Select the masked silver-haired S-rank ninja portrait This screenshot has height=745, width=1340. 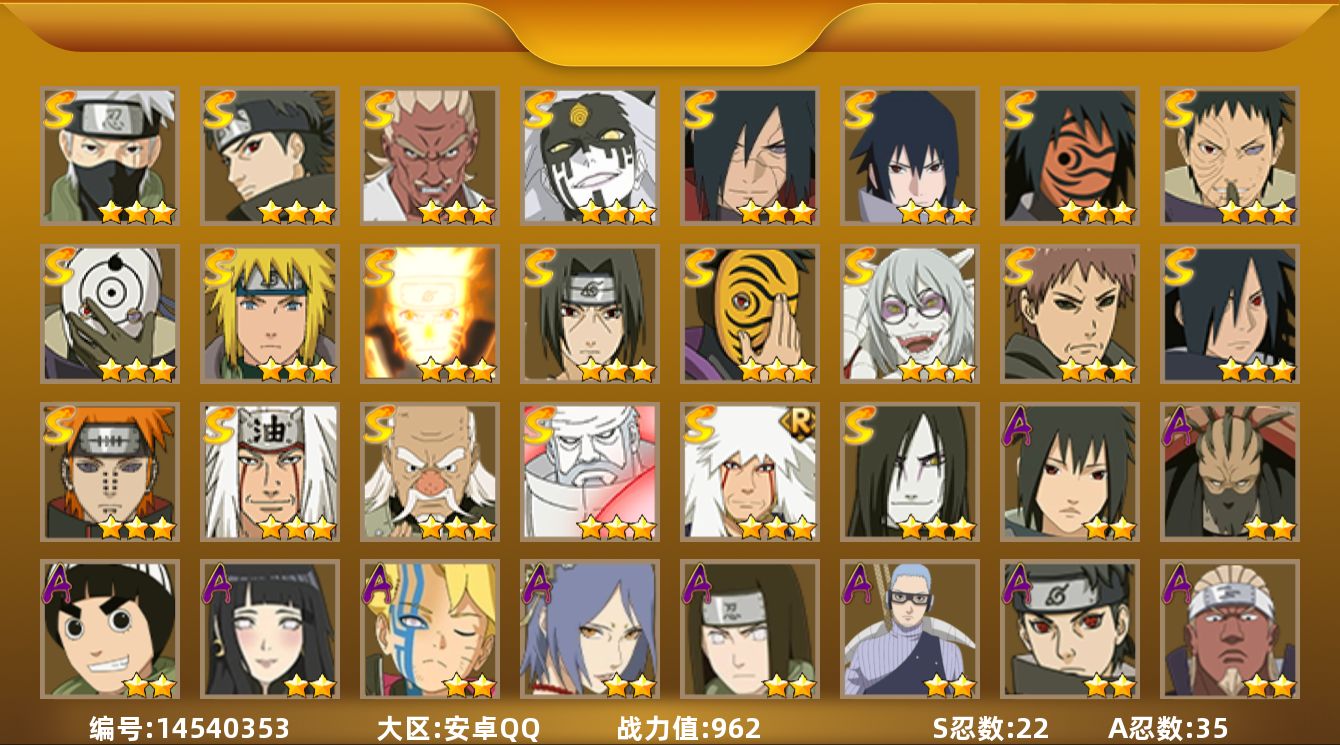[110, 155]
